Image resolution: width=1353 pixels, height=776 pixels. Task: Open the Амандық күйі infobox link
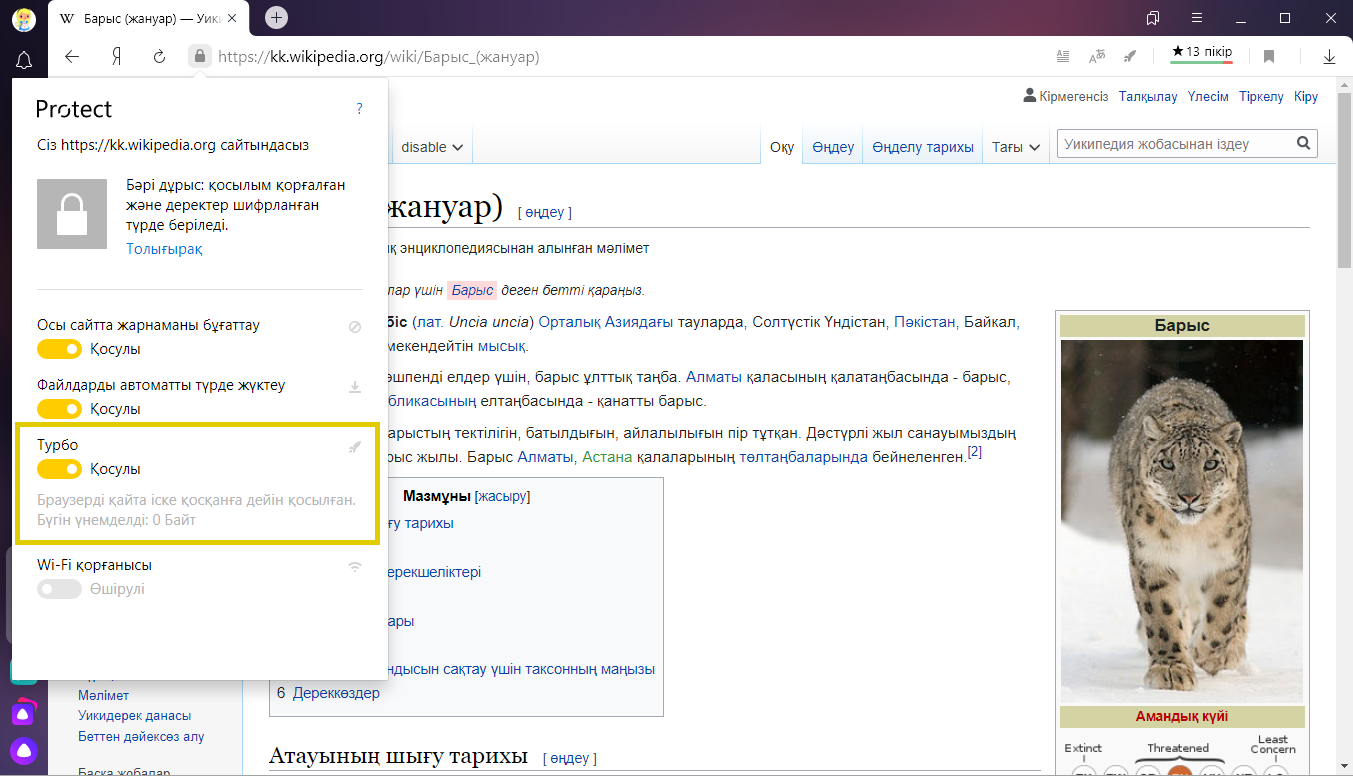coord(1182,716)
